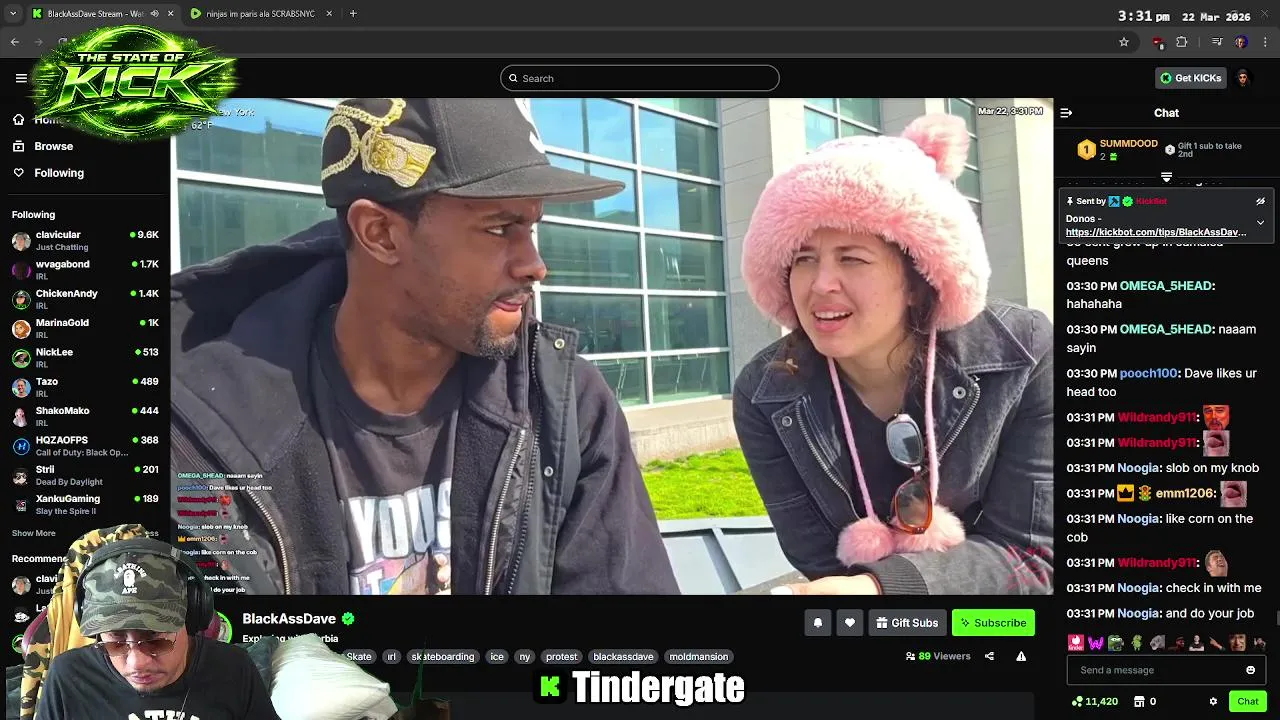Open MarinaGold's channel in sidebar
Screen dimensions: 1280x720
click(x=85, y=329)
